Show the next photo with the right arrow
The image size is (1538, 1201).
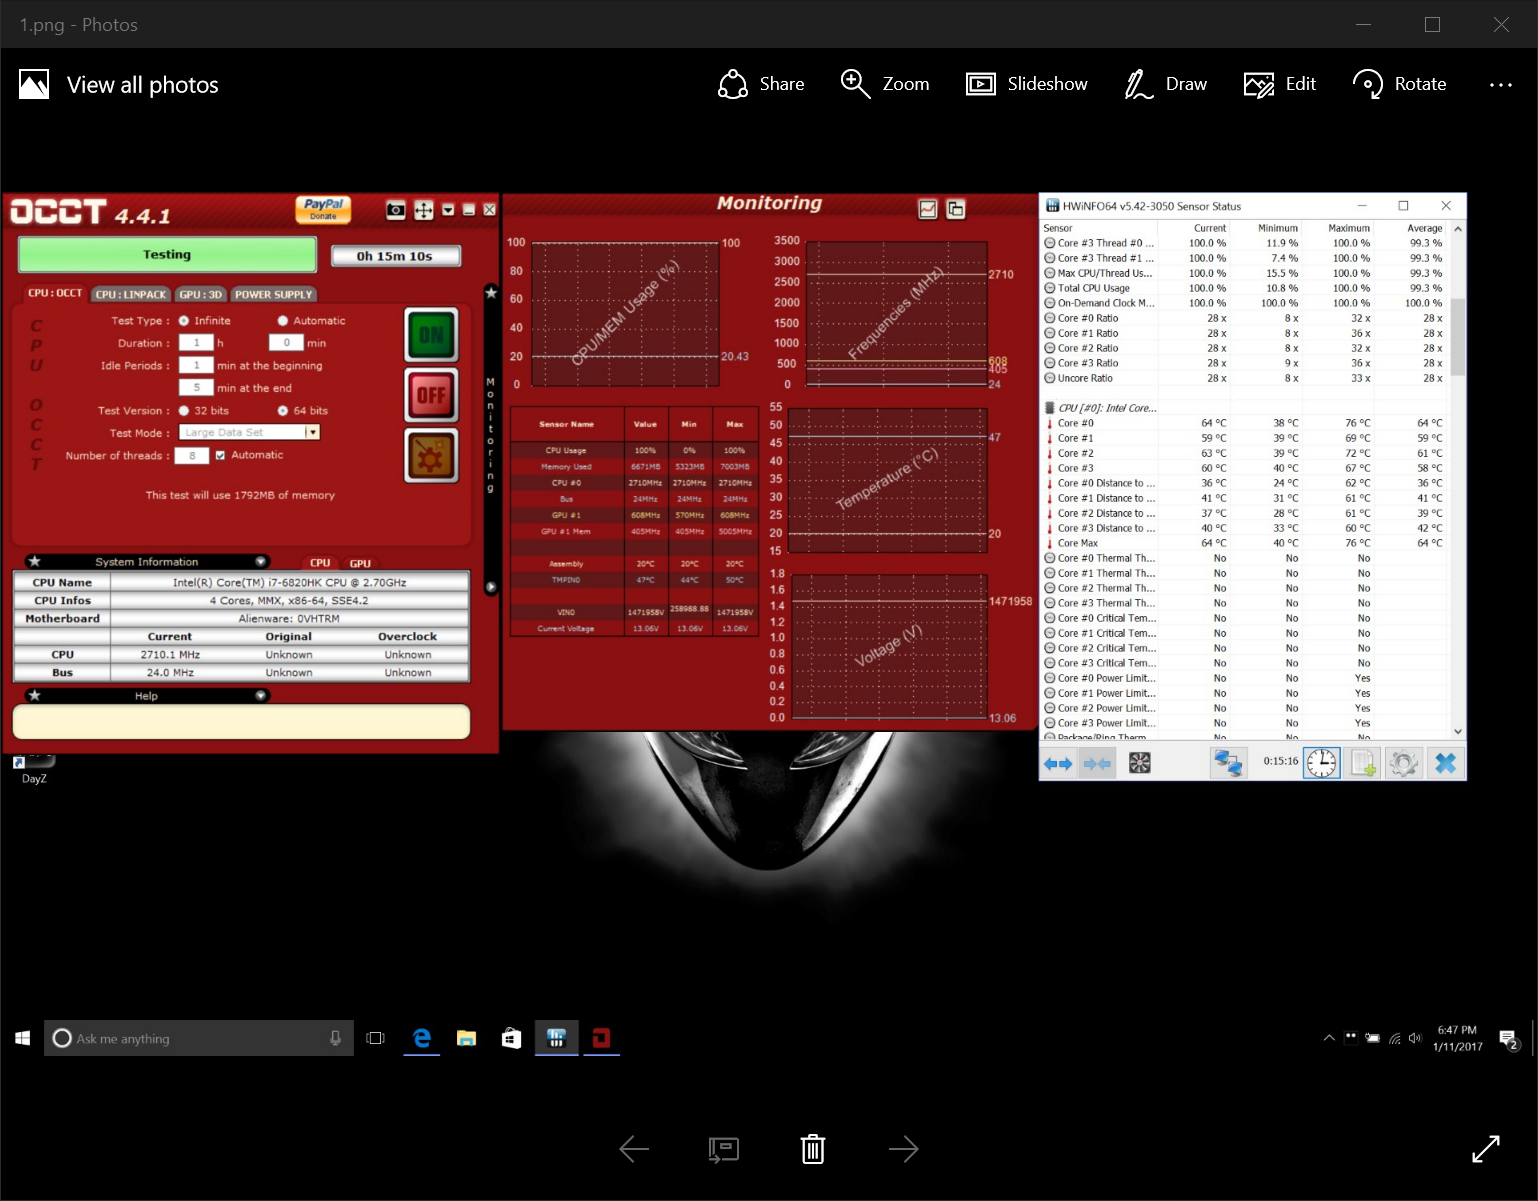click(x=903, y=1149)
